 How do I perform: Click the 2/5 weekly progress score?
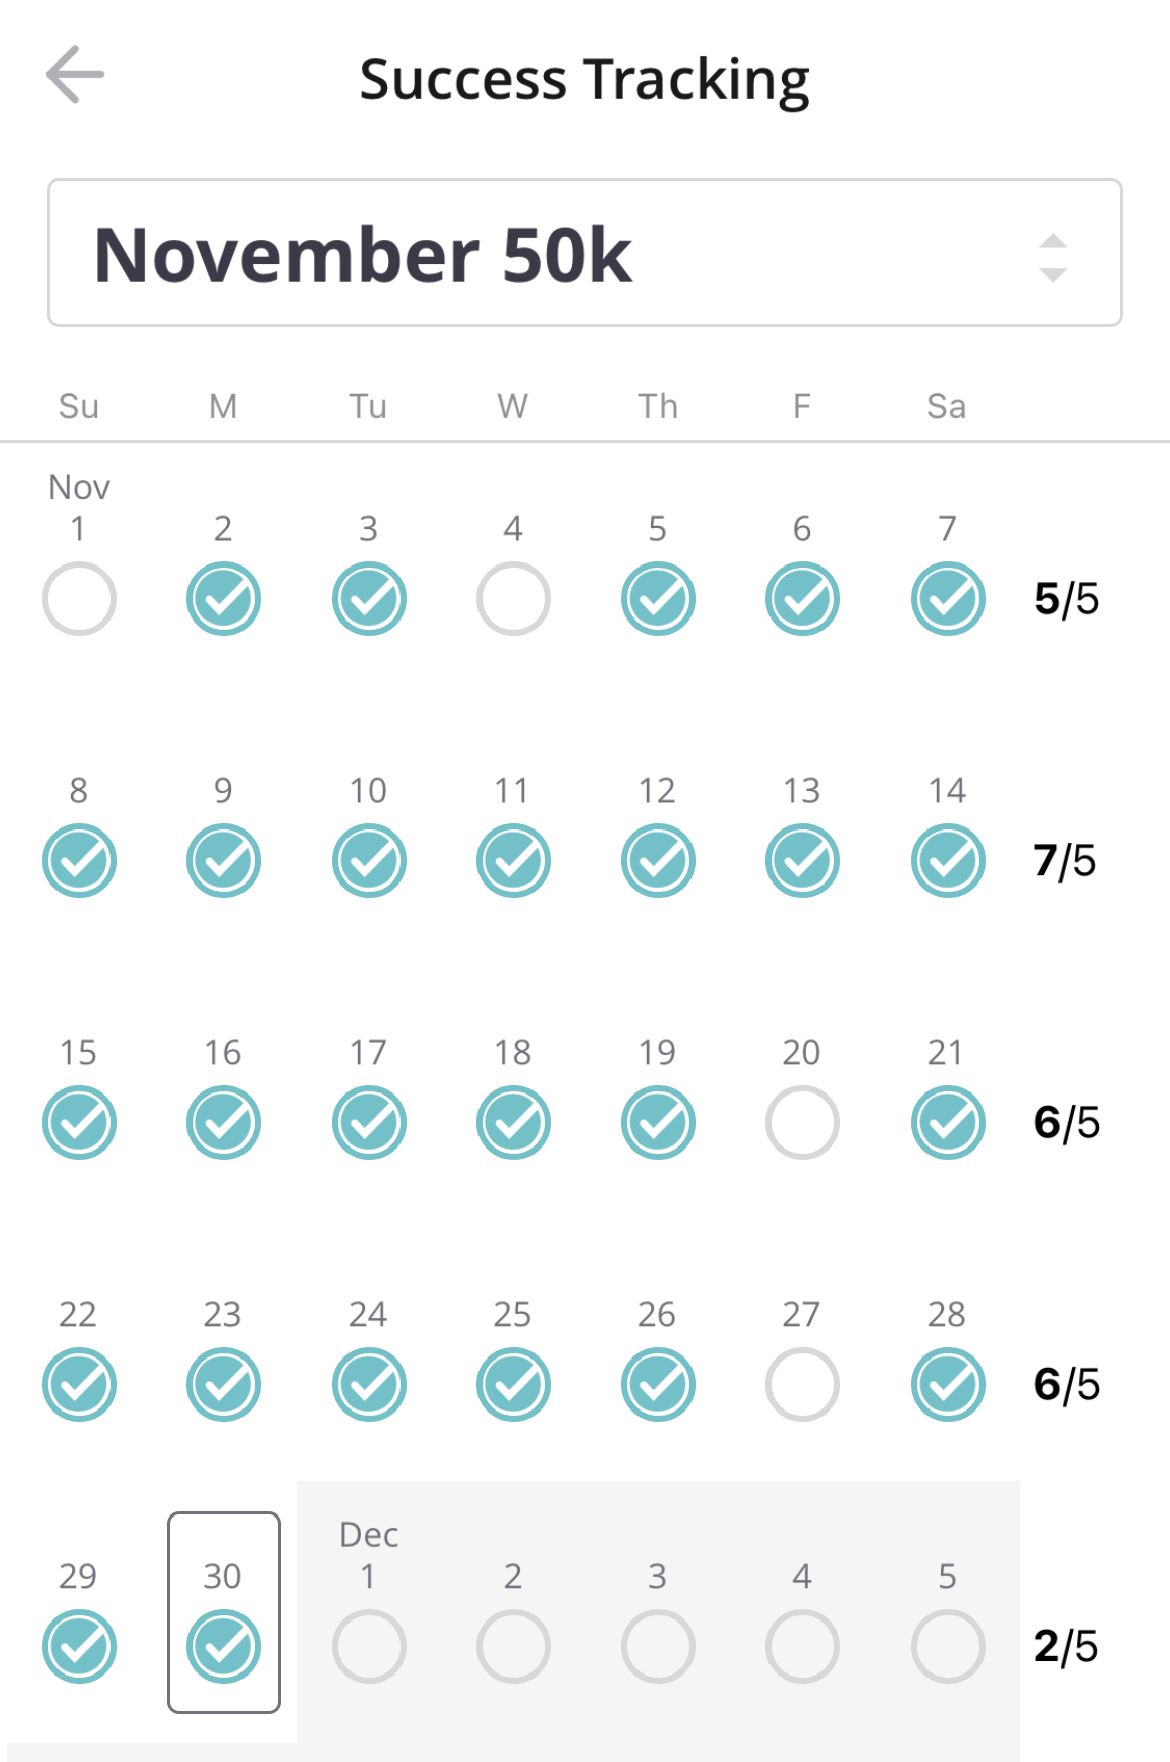click(1065, 1647)
